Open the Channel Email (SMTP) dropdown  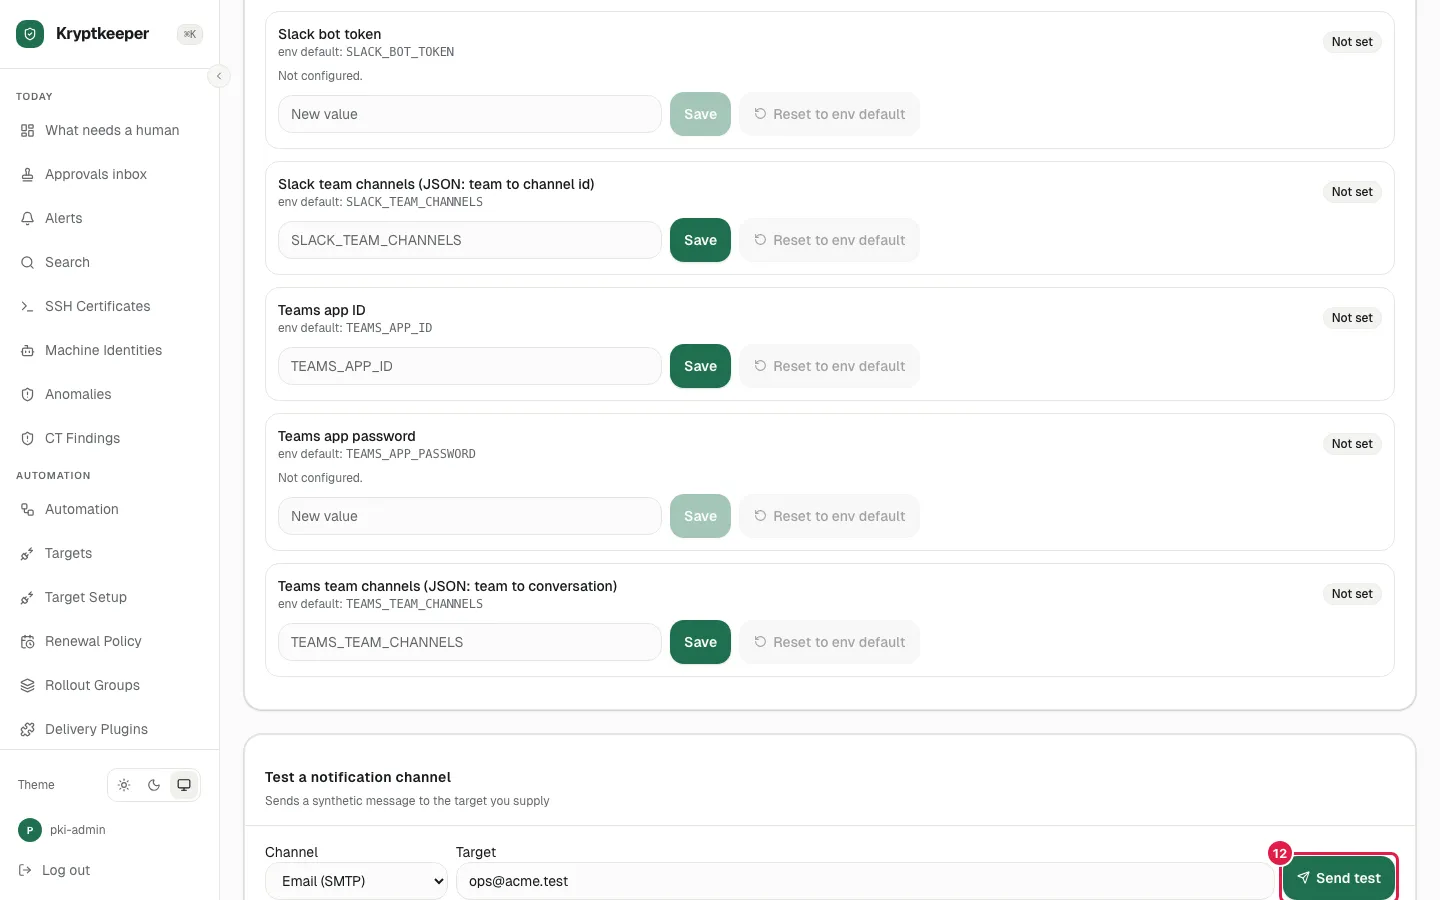pos(356,881)
